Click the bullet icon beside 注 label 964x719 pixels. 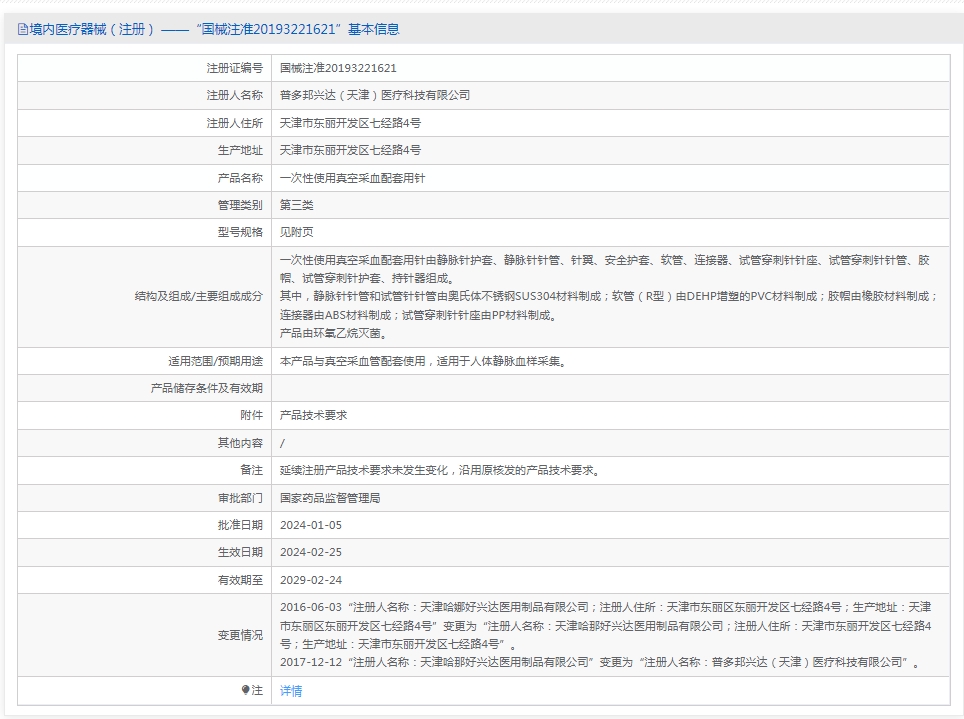tap(245, 690)
